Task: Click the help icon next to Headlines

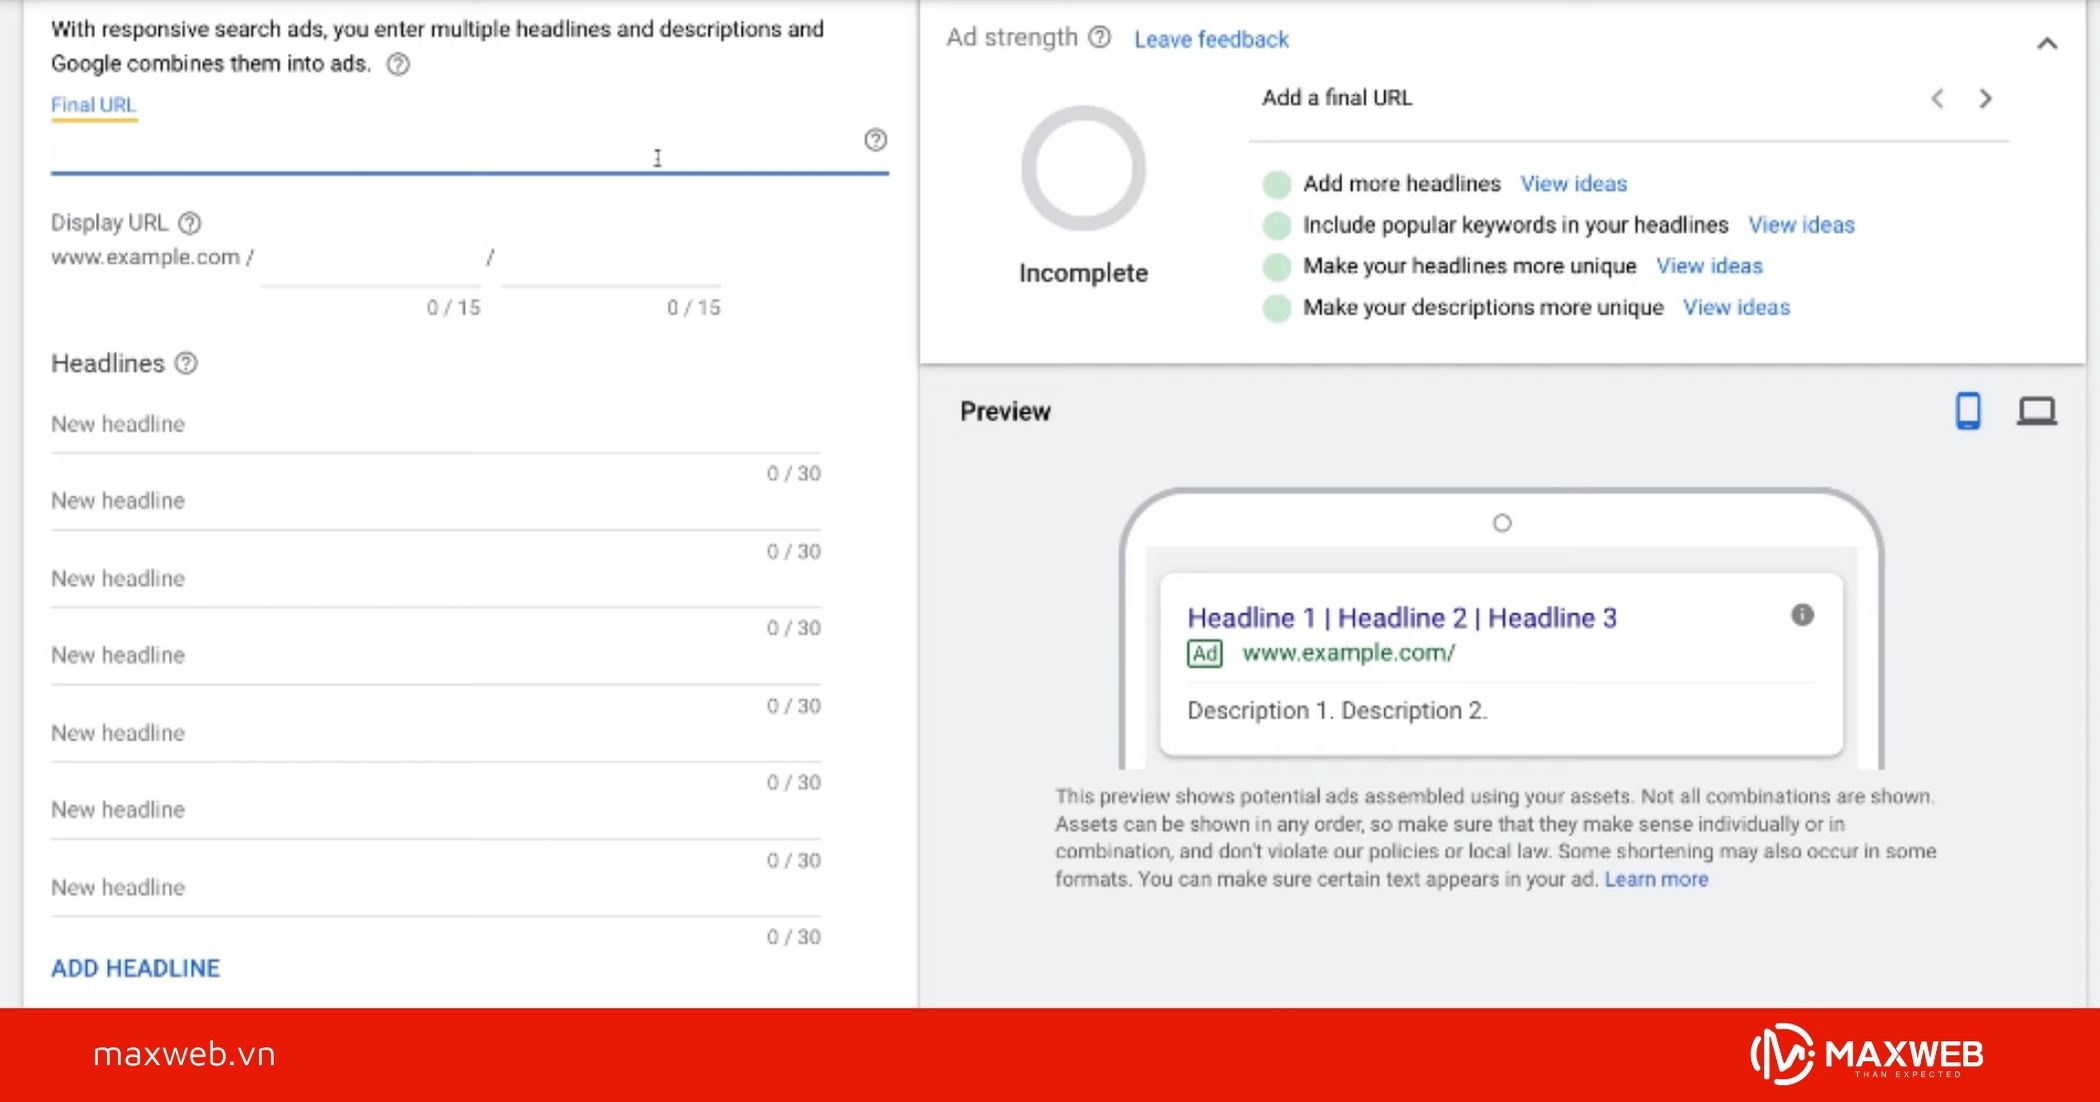Action: tap(186, 364)
